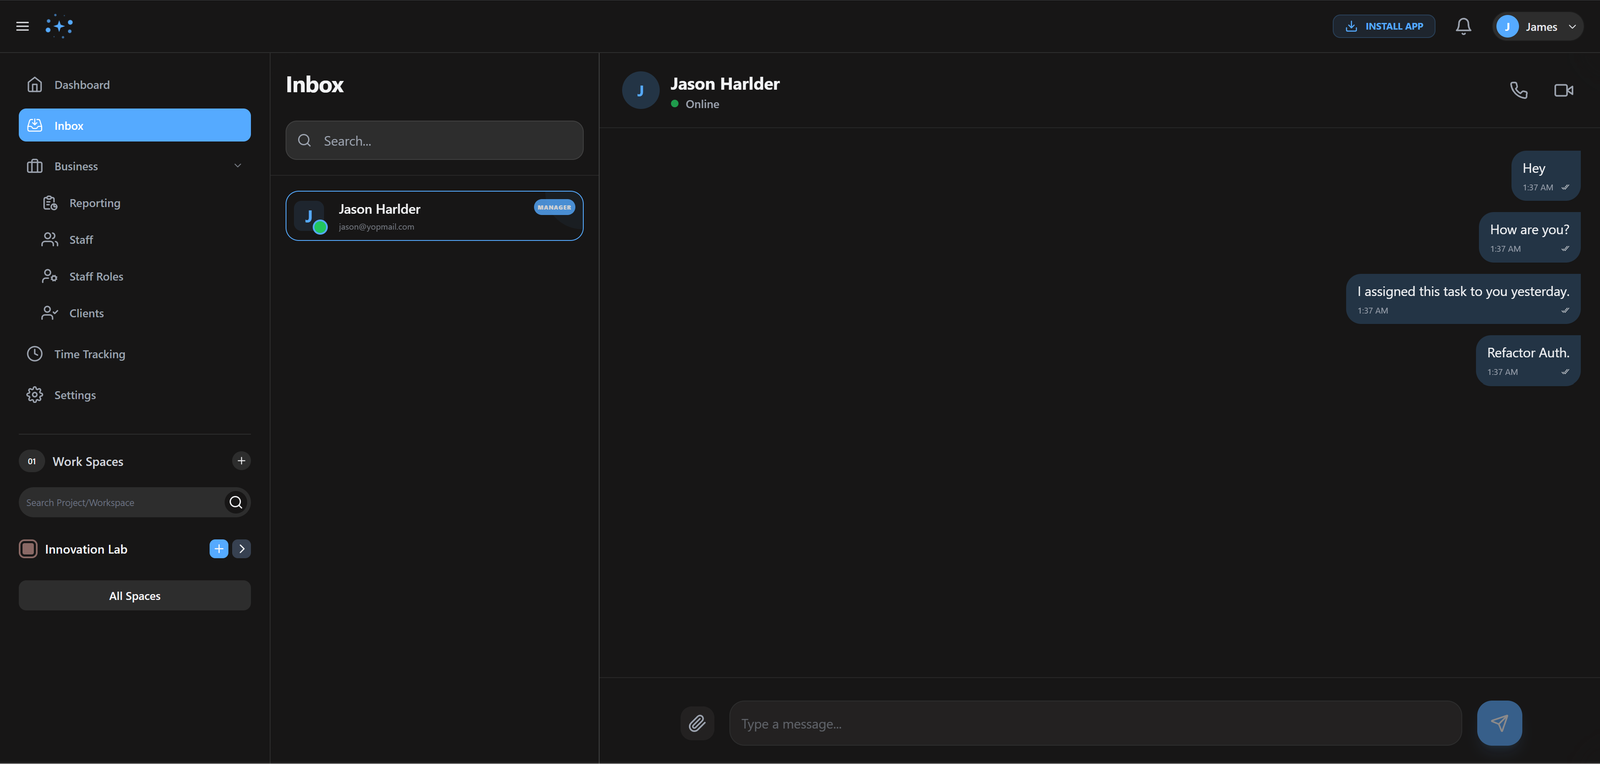Open the Staff Roles page
The height and width of the screenshot is (764, 1600).
[96, 277]
